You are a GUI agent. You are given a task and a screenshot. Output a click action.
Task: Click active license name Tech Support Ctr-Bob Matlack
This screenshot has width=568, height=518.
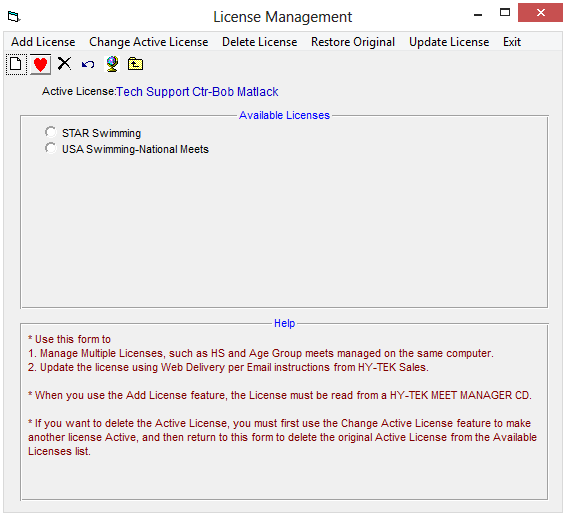(x=197, y=92)
